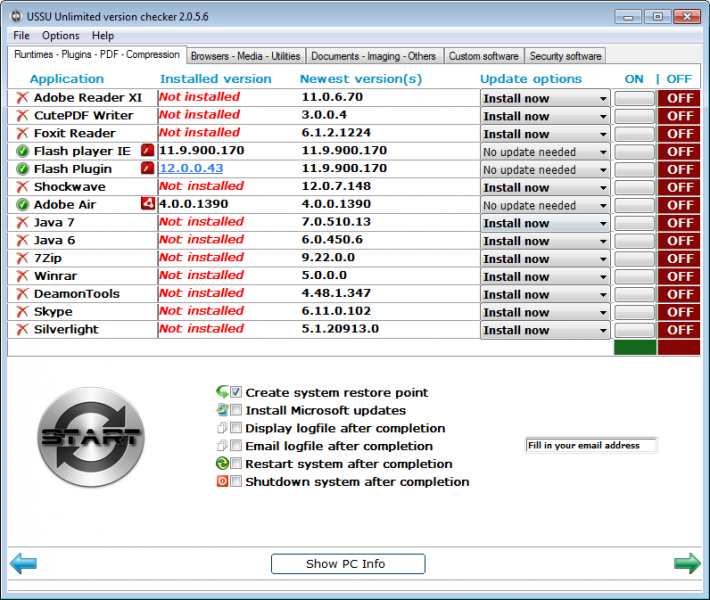The image size is (710, 600).
Task: Open the 12.0.0.43 Flash Plugin version link
Action: [191, 168]
